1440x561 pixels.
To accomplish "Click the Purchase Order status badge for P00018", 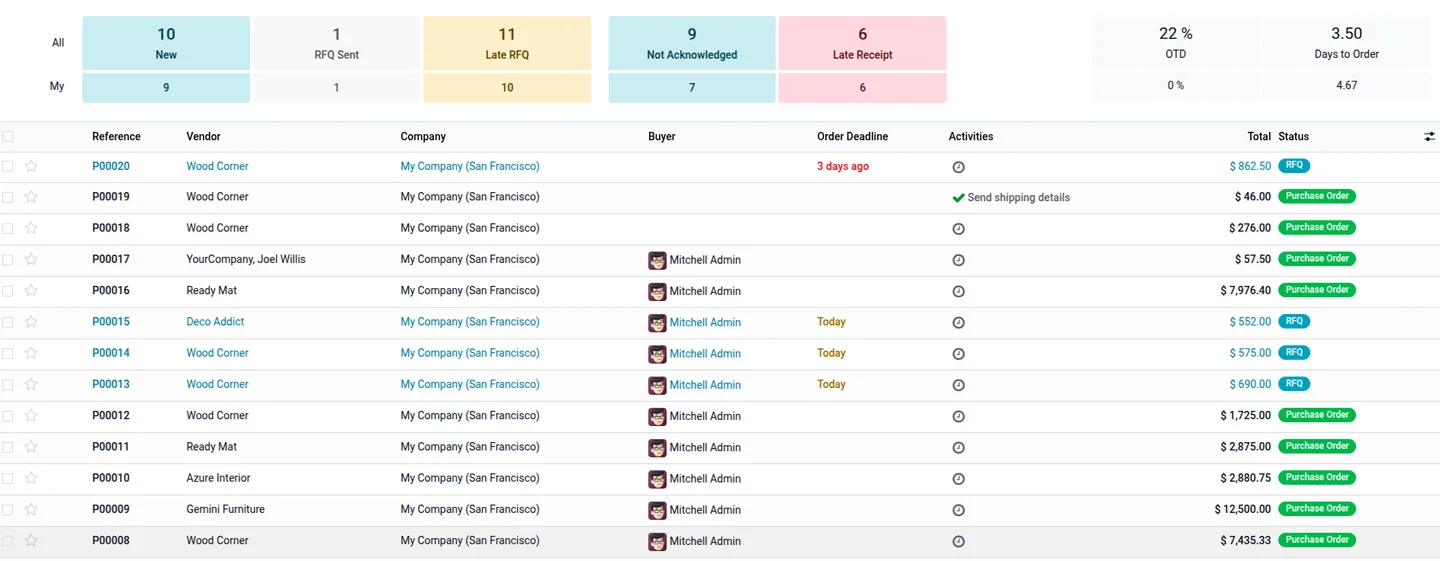I will pyautogui.click(x=1317, y=228).
